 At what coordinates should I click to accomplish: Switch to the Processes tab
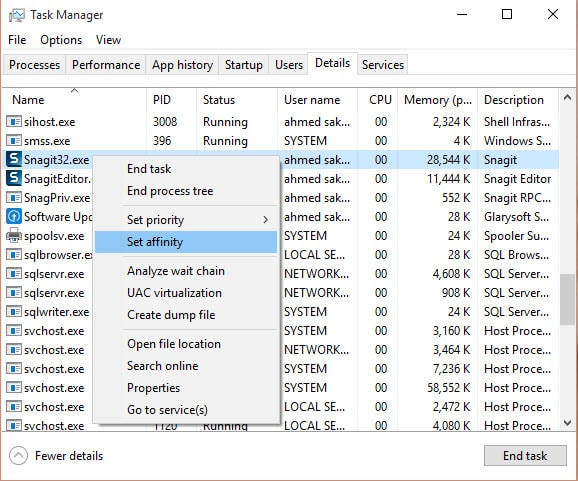click(x=34, y=65)
